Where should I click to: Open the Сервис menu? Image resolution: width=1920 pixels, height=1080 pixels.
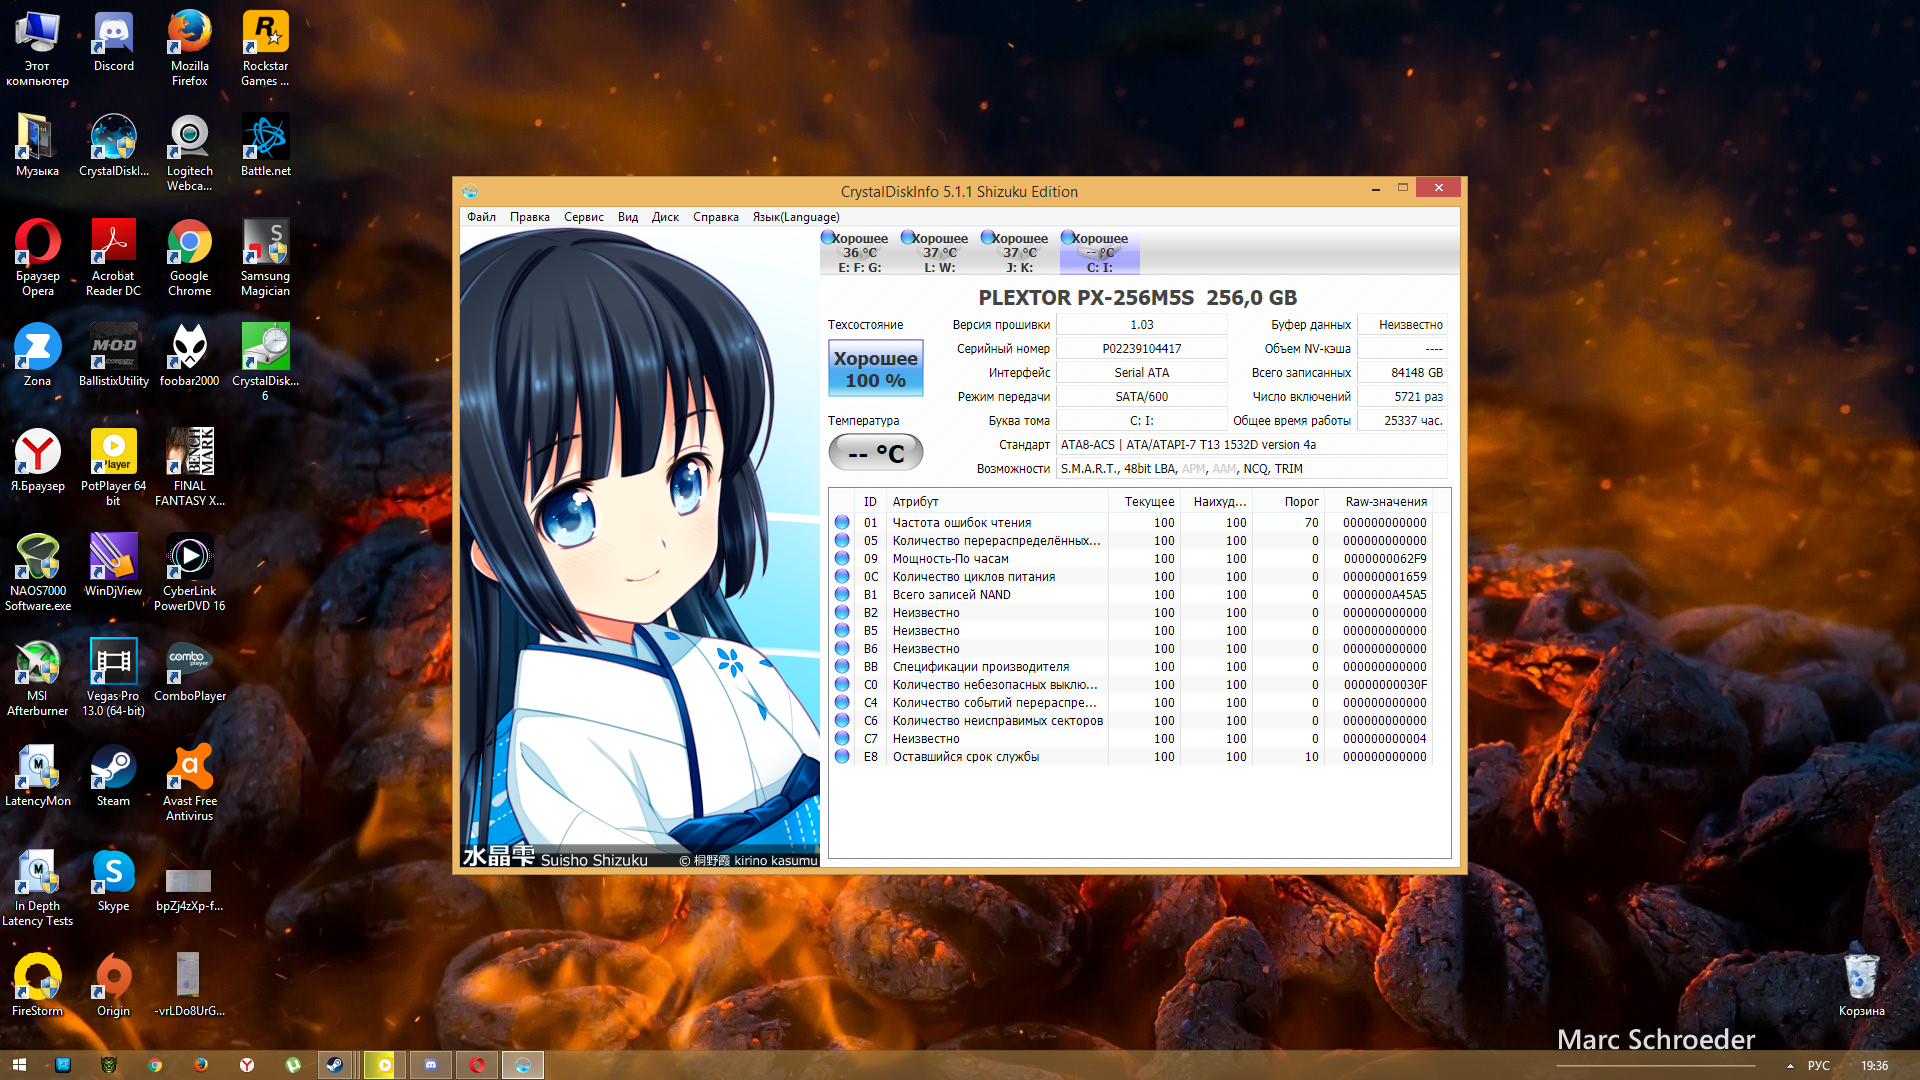pyautogui.click(x=583, y=217)
